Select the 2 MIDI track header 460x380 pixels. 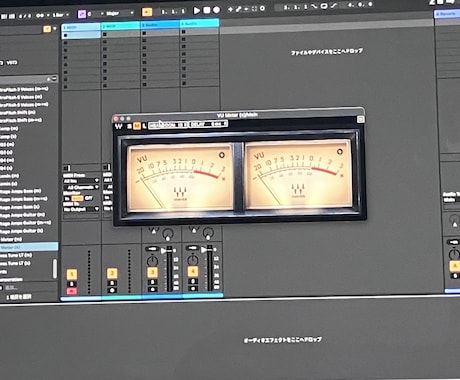pos(120,25)
